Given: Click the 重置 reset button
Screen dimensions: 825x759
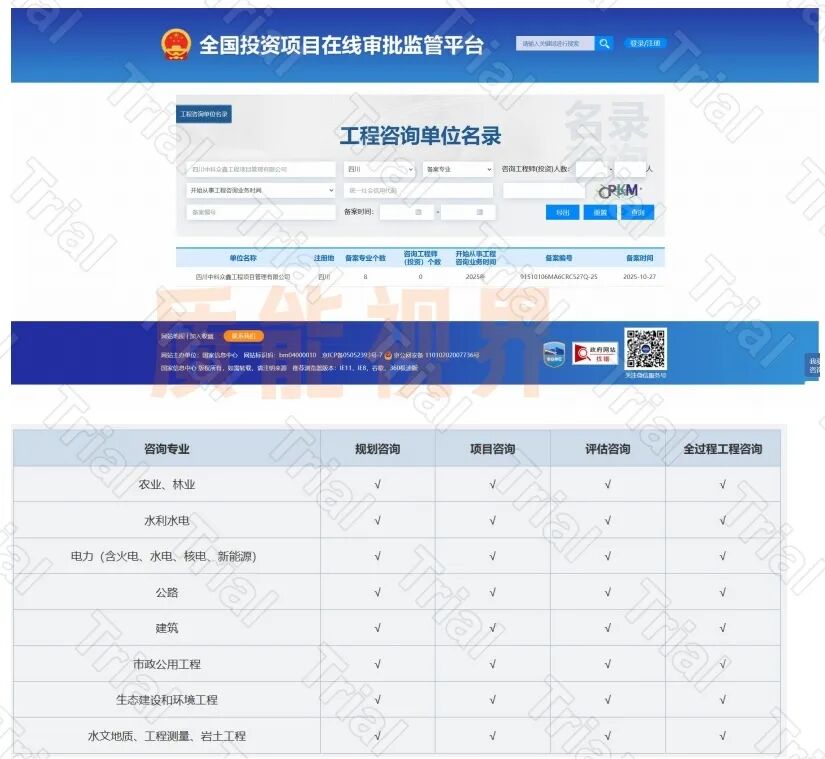Looking at the screenshot, I should 600,212.
